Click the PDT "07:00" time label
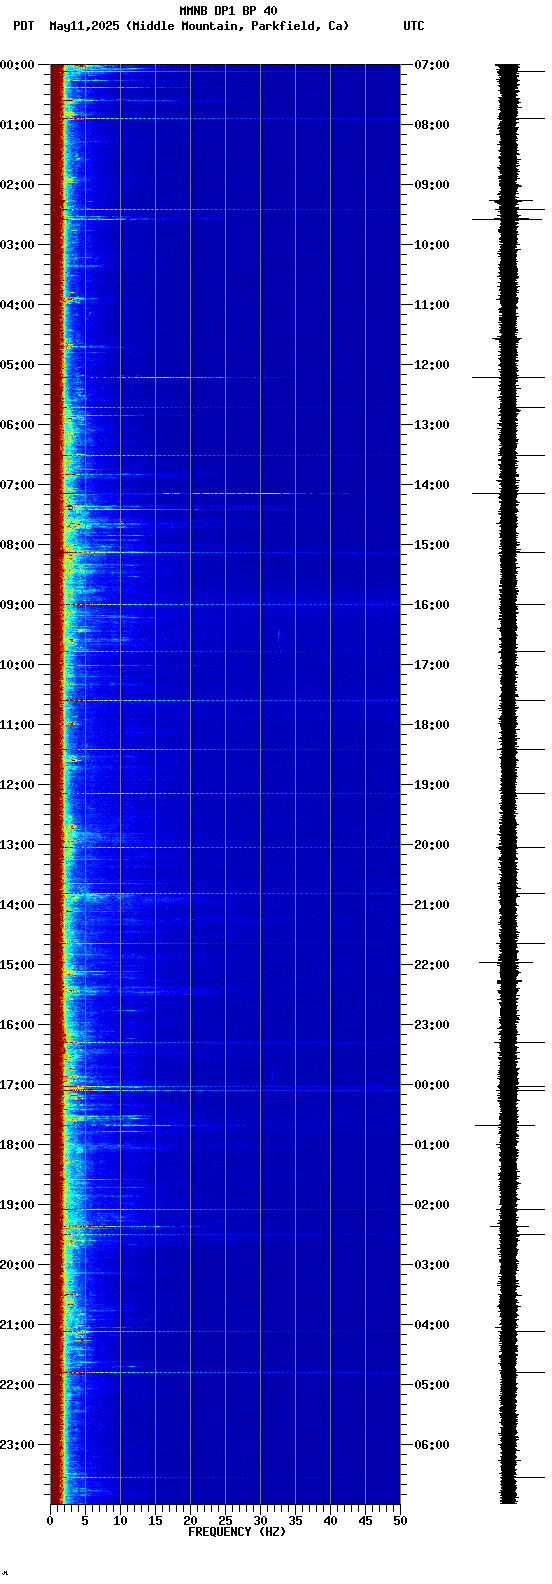Screen dimensions: 552x1584 (x=17, y=485)
